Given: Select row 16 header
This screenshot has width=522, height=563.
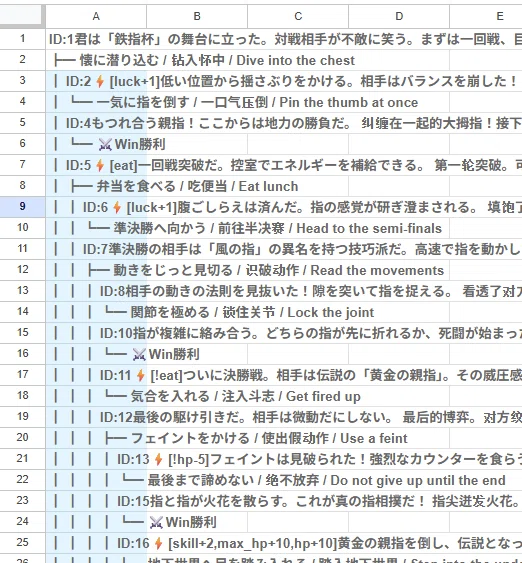Looking at the screenshot, I should [23, 353].
